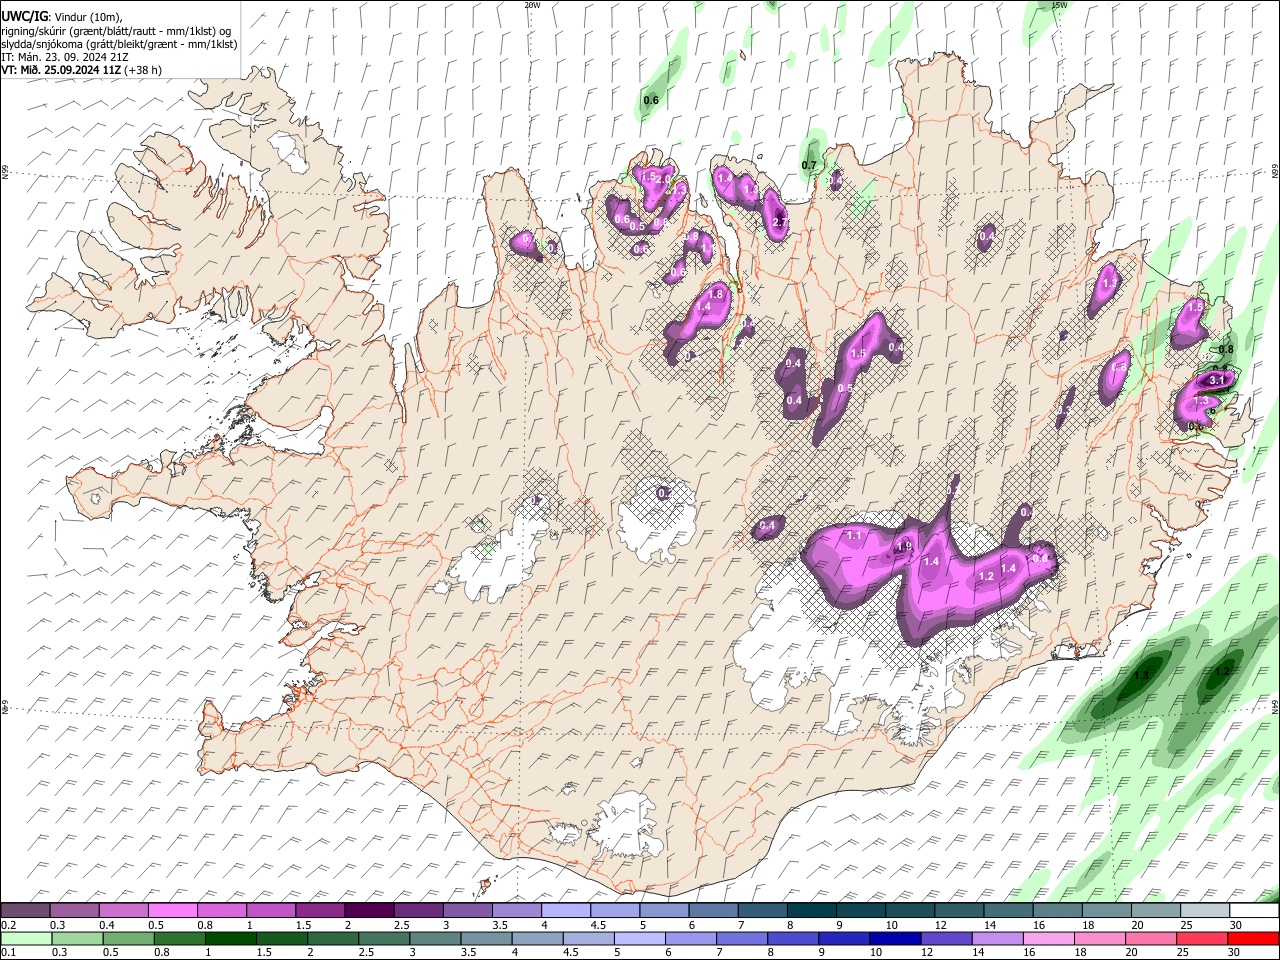The height and width of the screenshot is (960, 1280).
Task: Pick the bright pink 0.5 snow scale swatch
Action: click(x=173, y=911)
